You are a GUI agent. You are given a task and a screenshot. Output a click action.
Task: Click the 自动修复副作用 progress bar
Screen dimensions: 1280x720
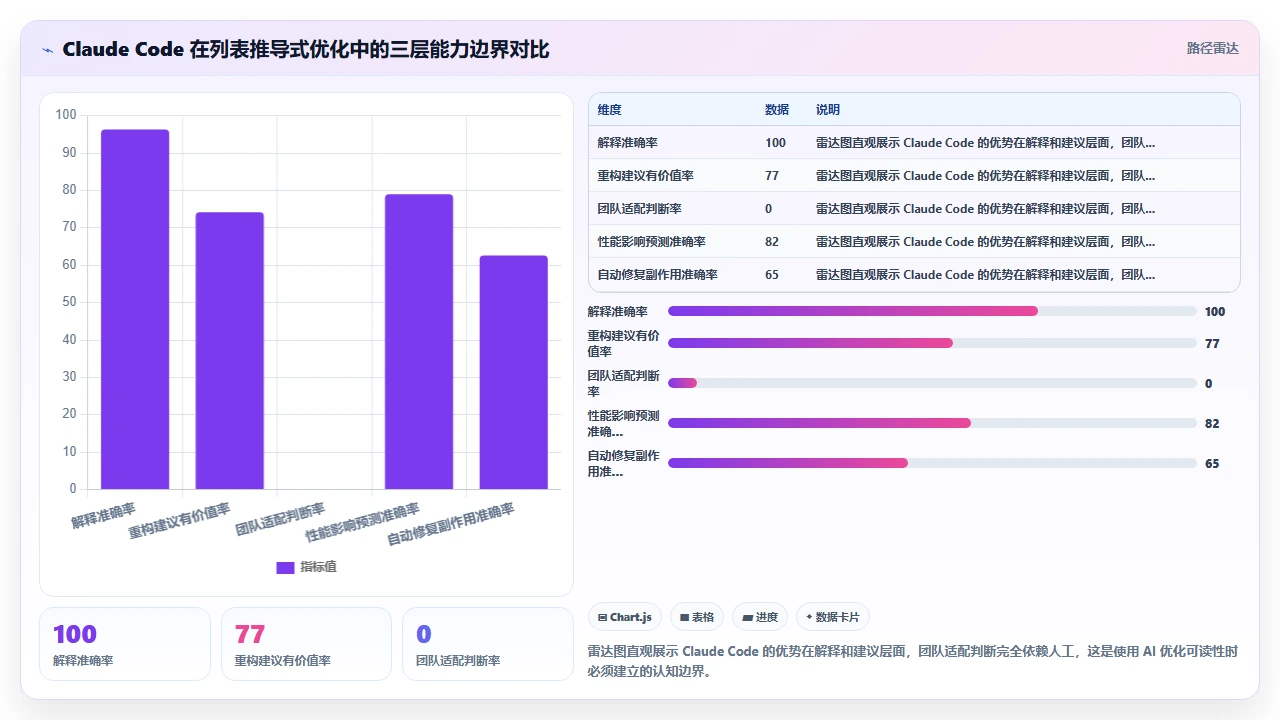pos(932,463)
